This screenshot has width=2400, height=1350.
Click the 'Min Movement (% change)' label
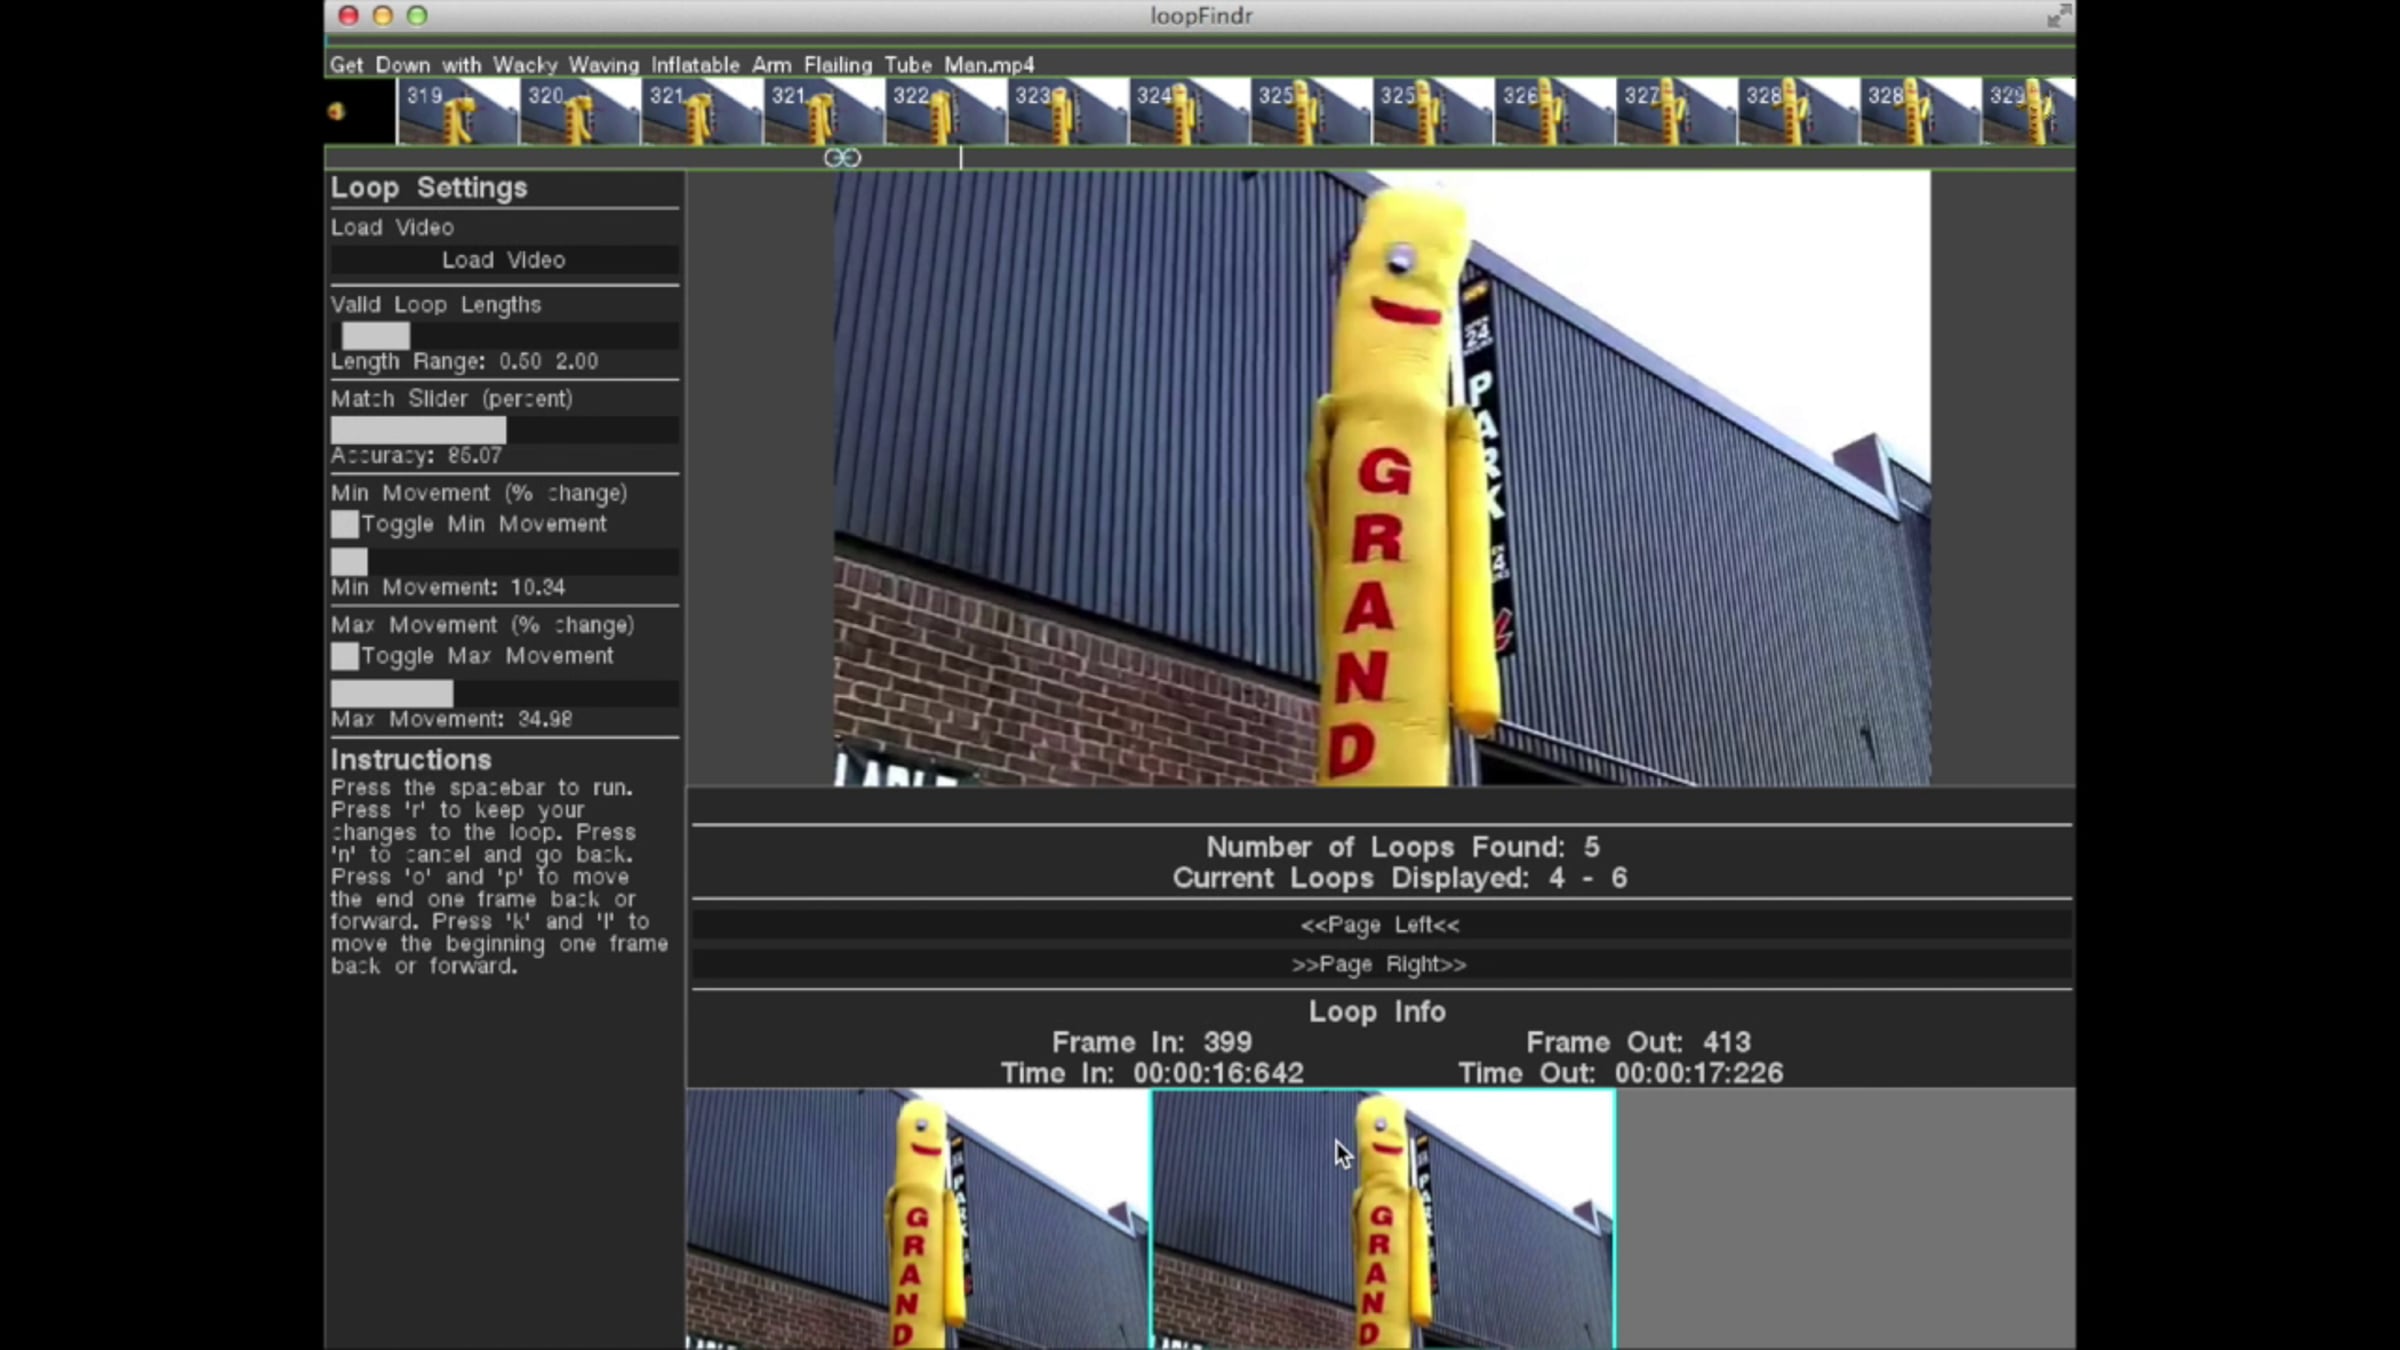click(x=479, y=493)
